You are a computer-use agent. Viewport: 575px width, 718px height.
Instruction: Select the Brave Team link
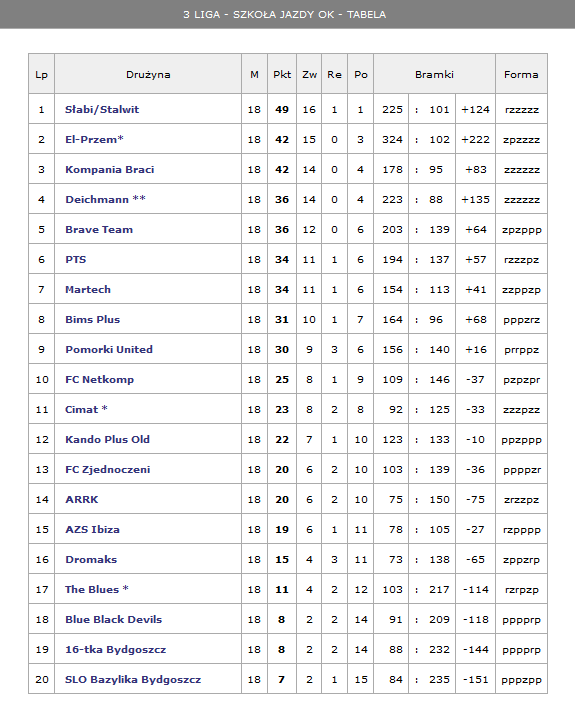tap(99, 229)
